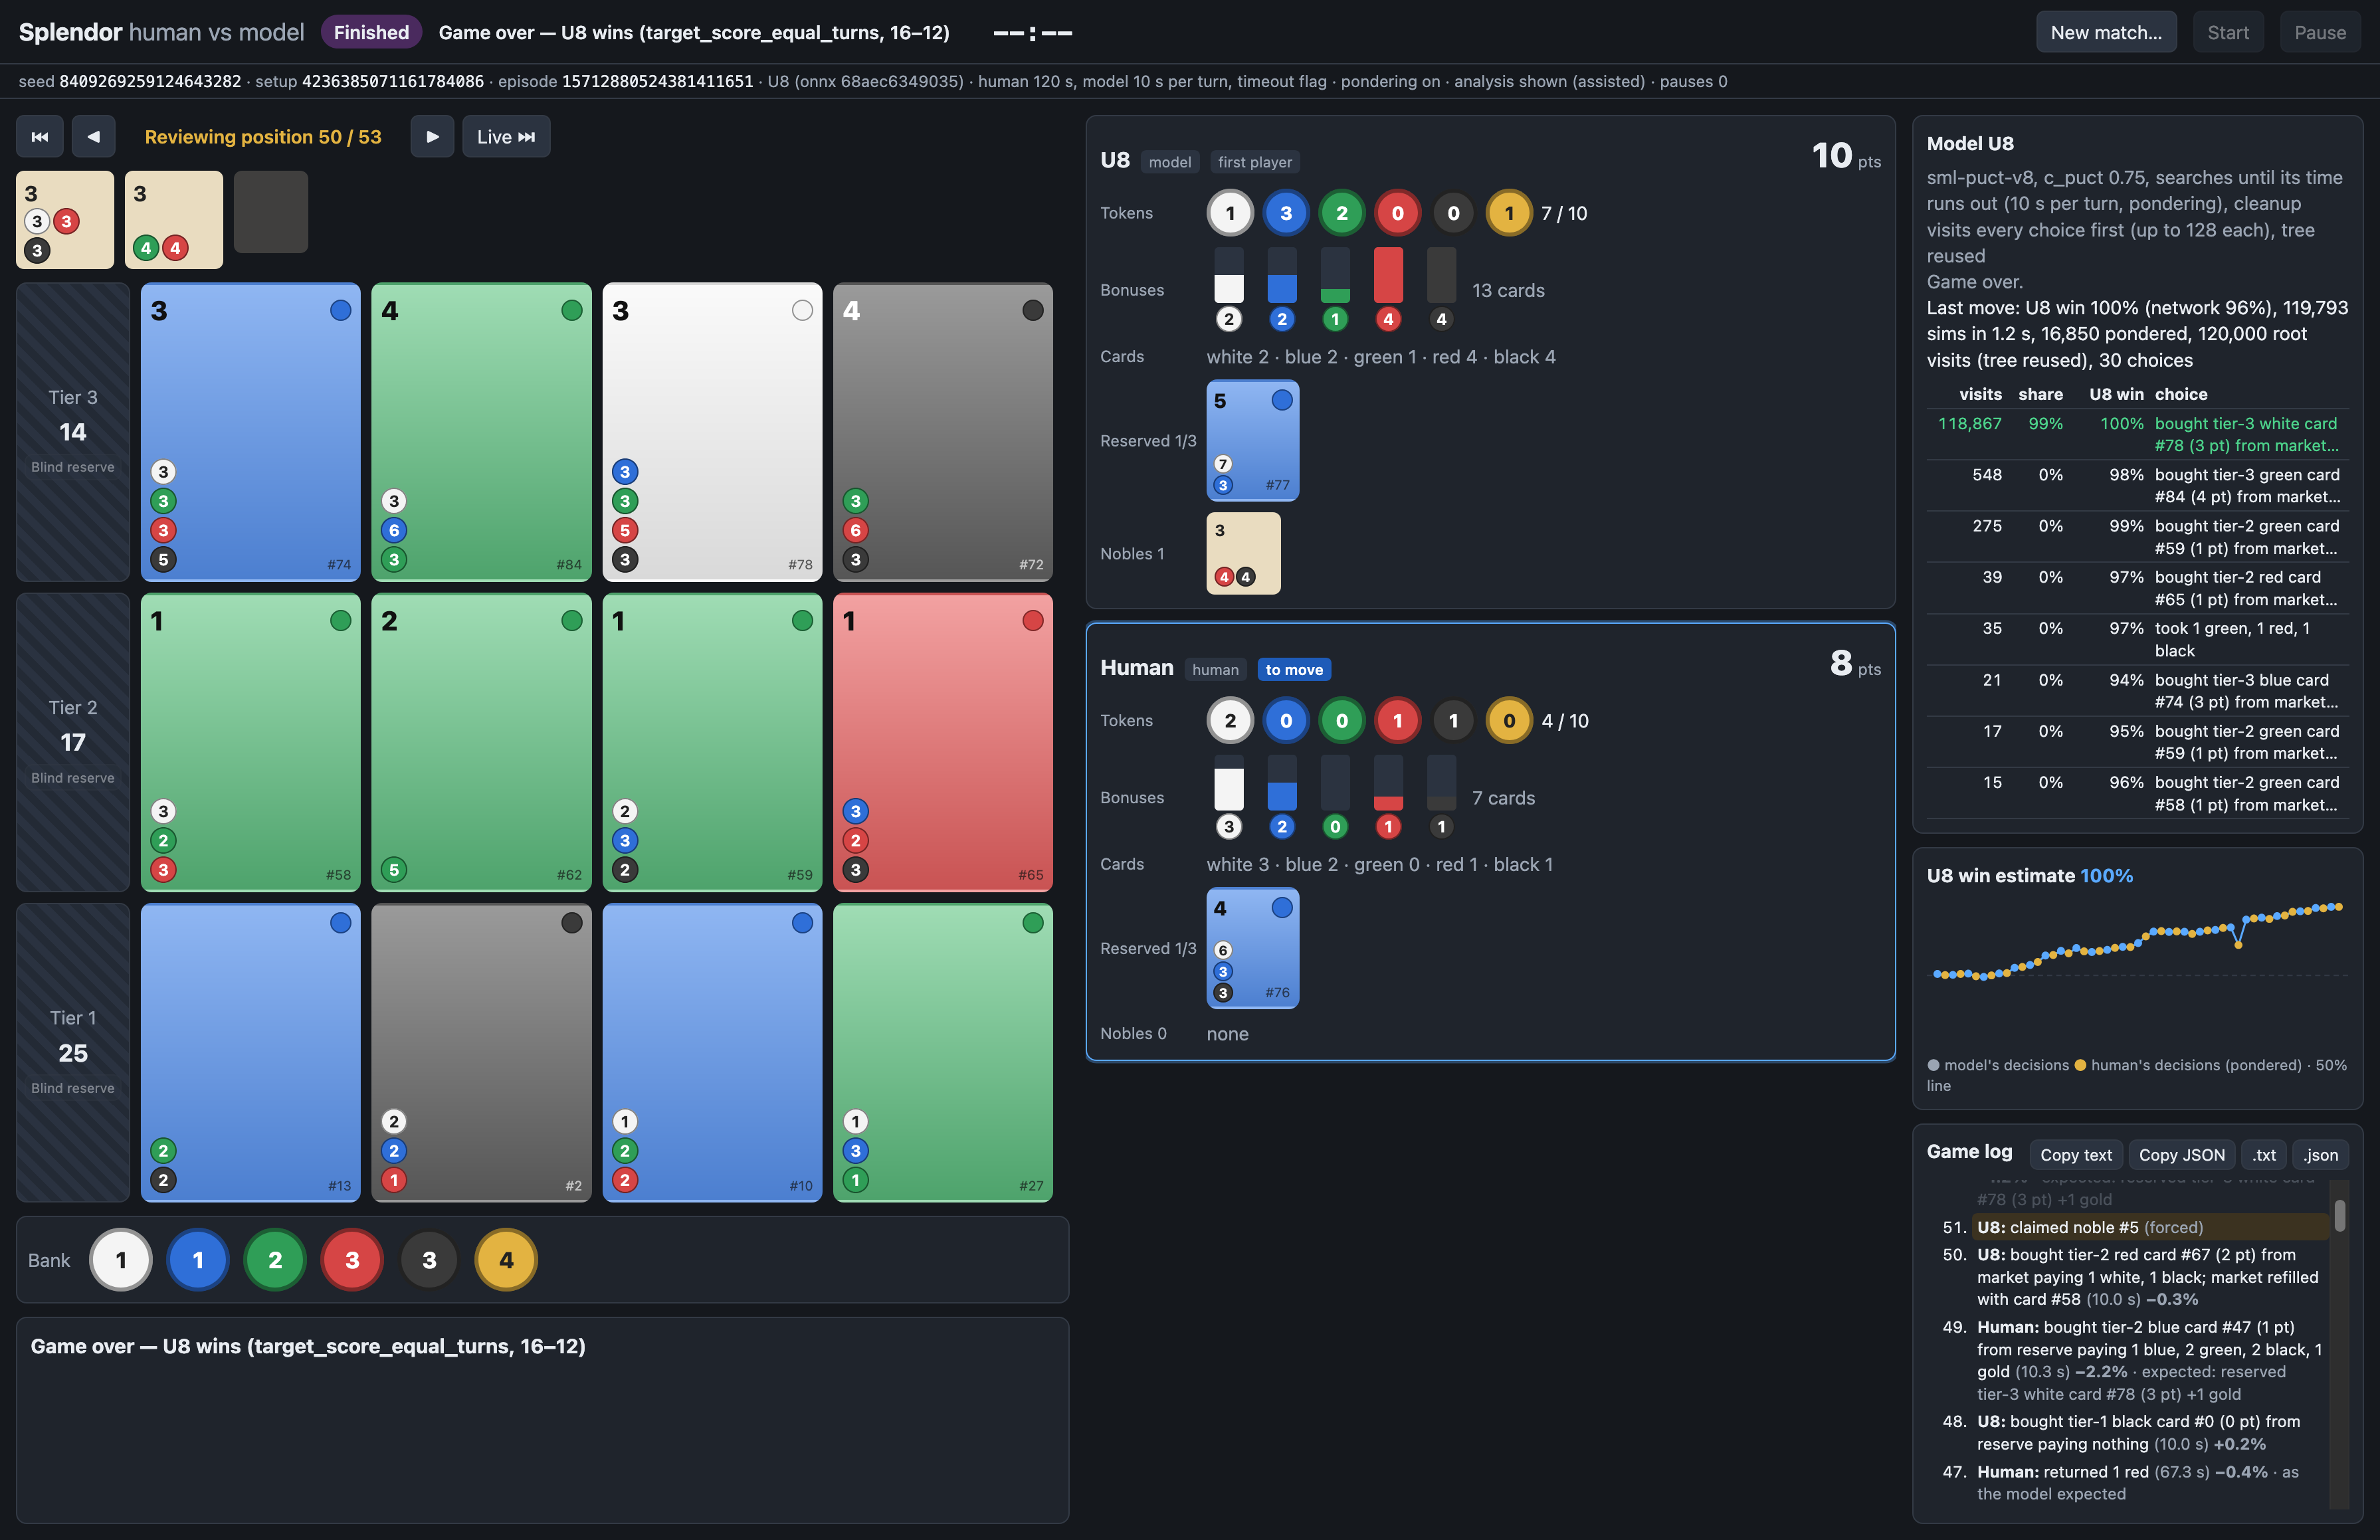Viewport: 2380px width, 1540px height.
Task: Copy game log as text
Action: pos(2076,1155)
